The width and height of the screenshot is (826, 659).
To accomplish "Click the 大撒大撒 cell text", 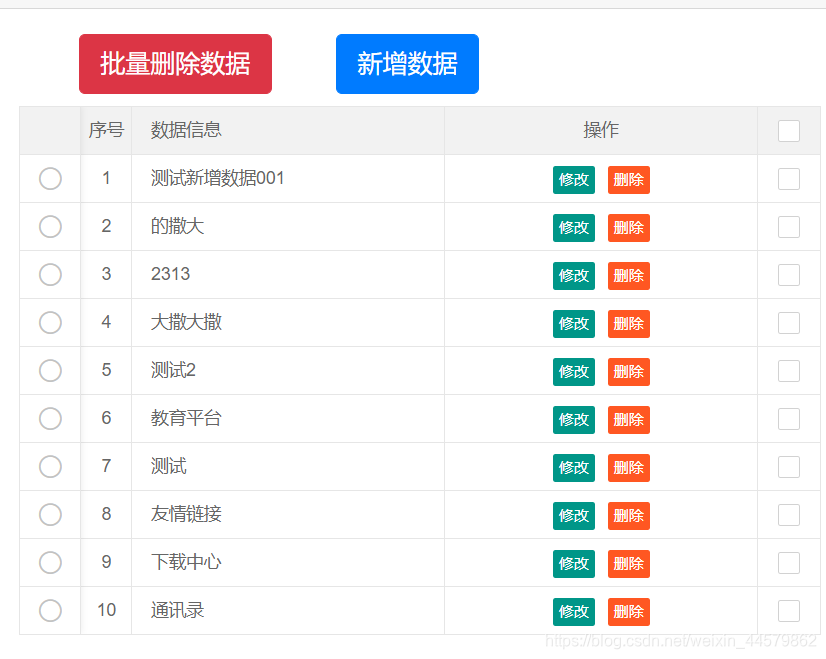I will tap(186, 322).
